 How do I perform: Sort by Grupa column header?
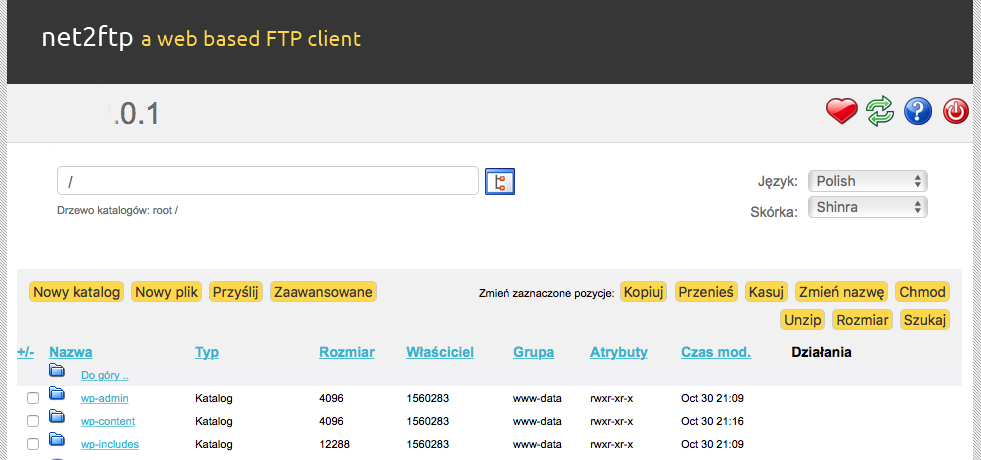[x=534, y=352]
